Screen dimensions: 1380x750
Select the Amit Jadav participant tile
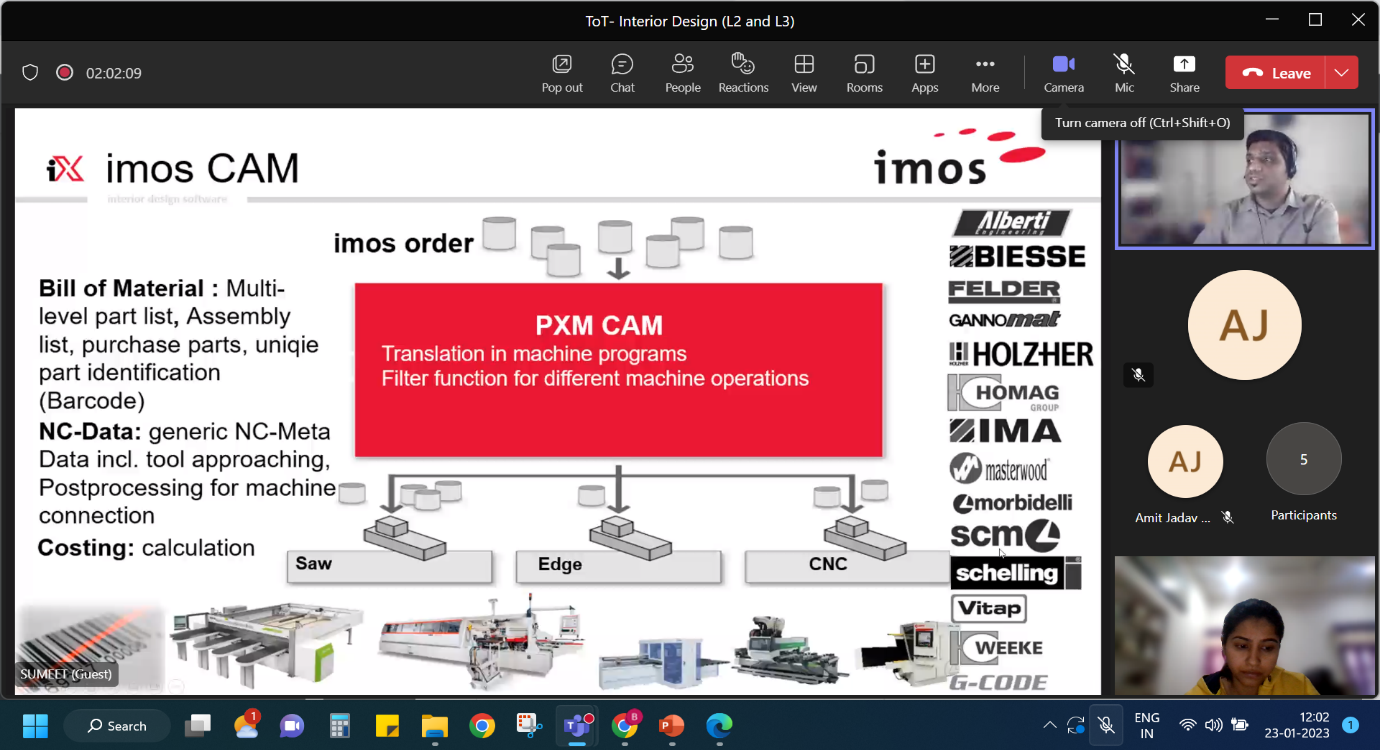pos(1185,462)
